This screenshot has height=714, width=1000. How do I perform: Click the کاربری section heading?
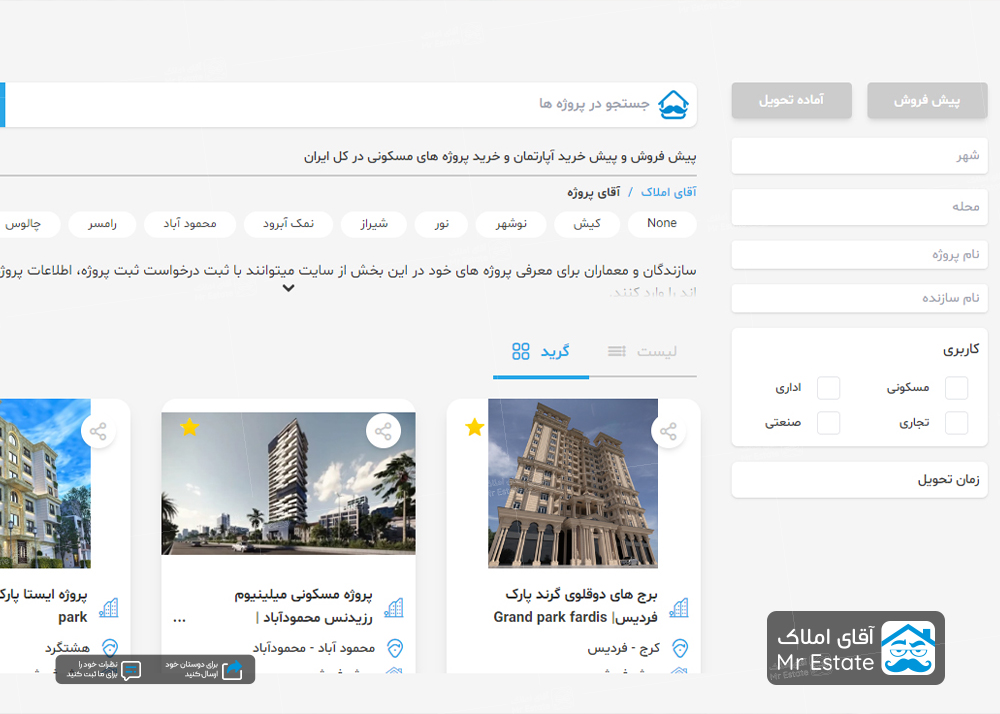pos(961,349)
